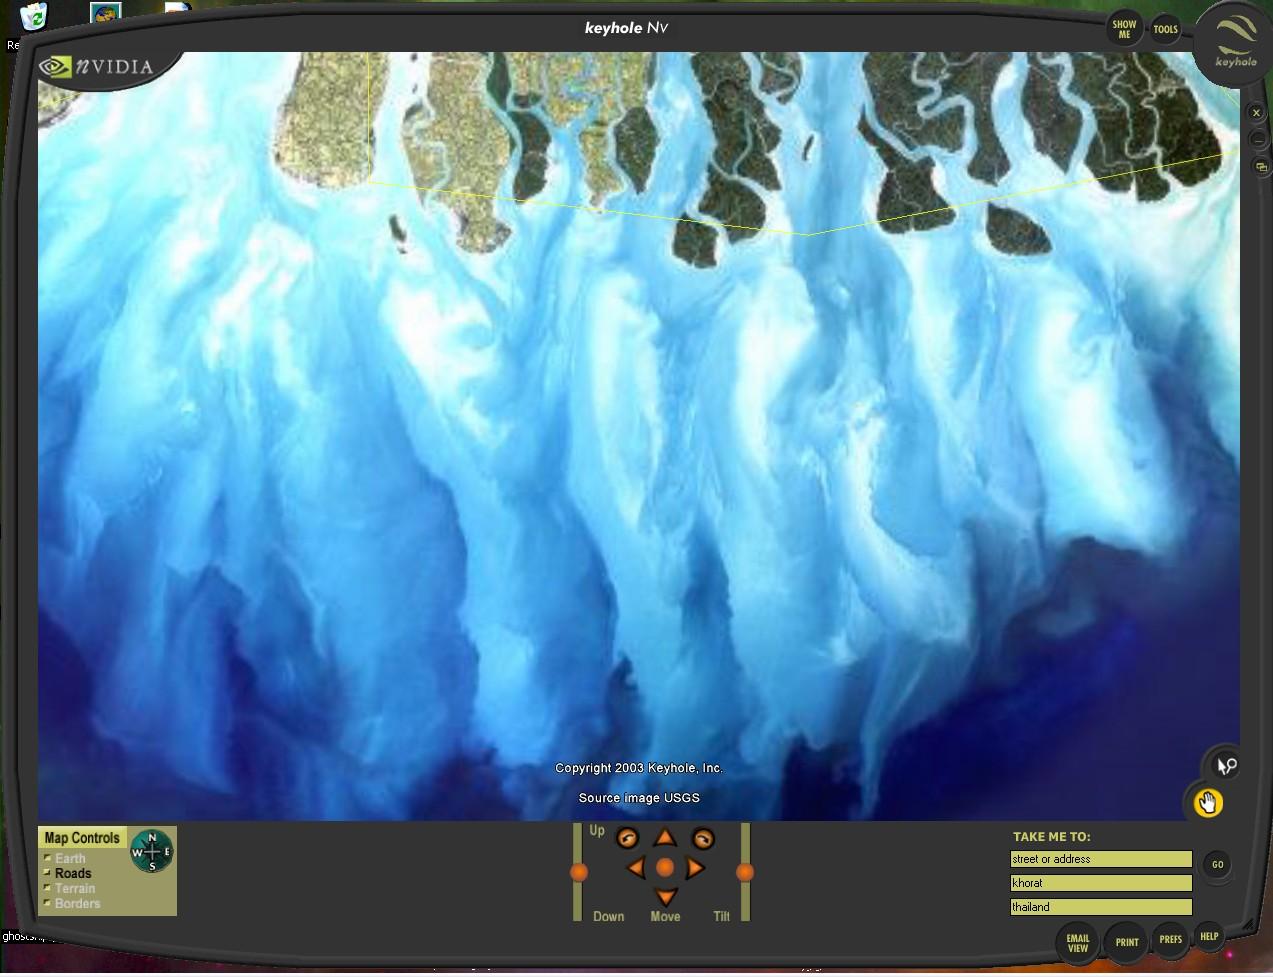1273x977 pixels.
Task: Click the PRINT button
Action: (1127, 942)
